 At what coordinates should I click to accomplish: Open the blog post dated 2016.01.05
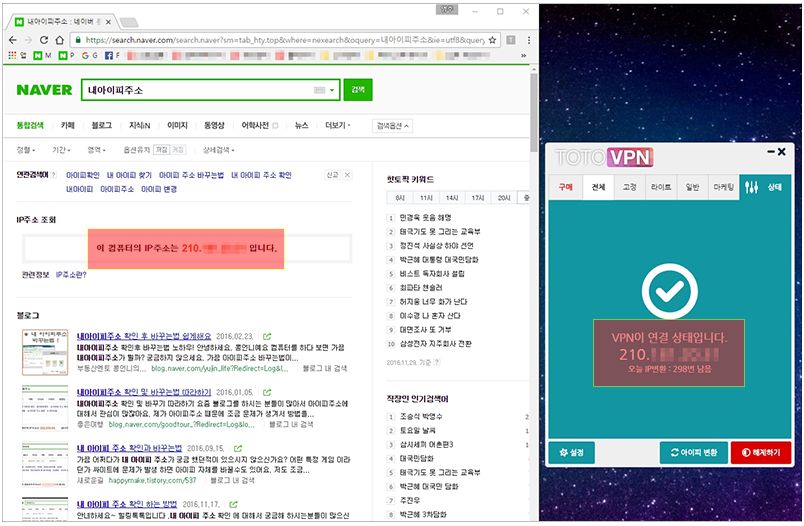(x=144, y=392)
